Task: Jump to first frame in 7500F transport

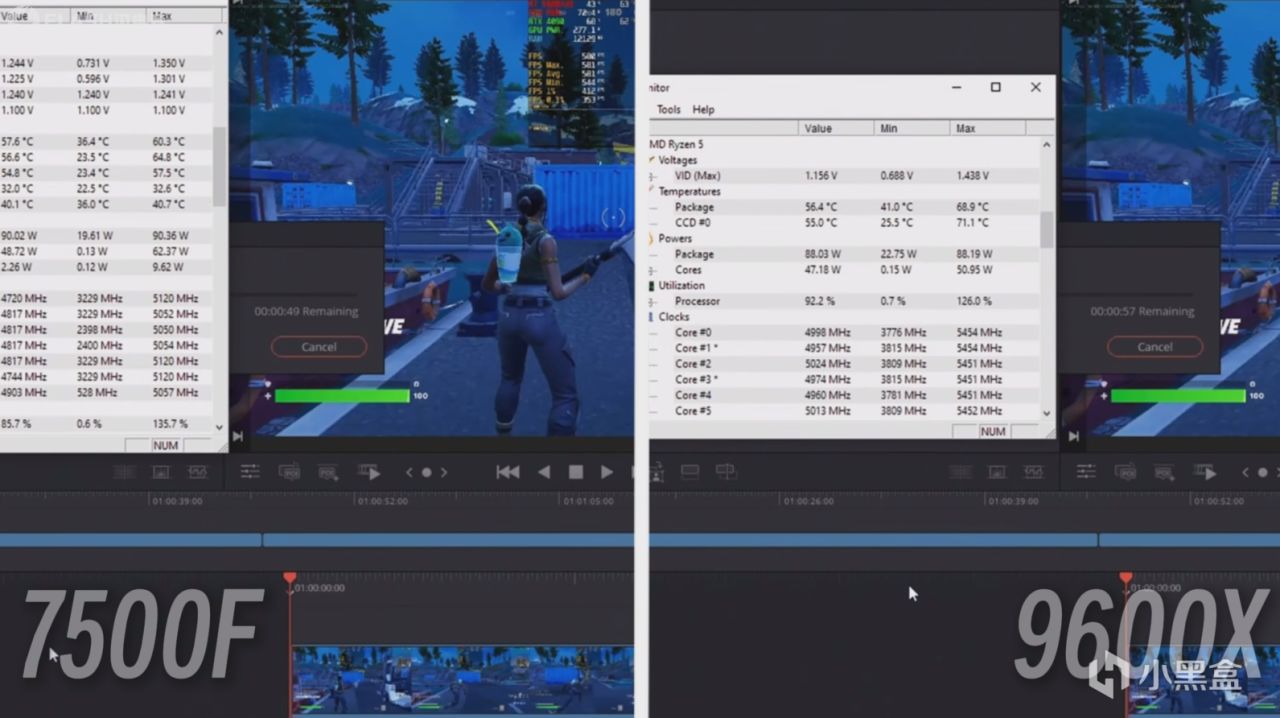Action: point(508,472)
